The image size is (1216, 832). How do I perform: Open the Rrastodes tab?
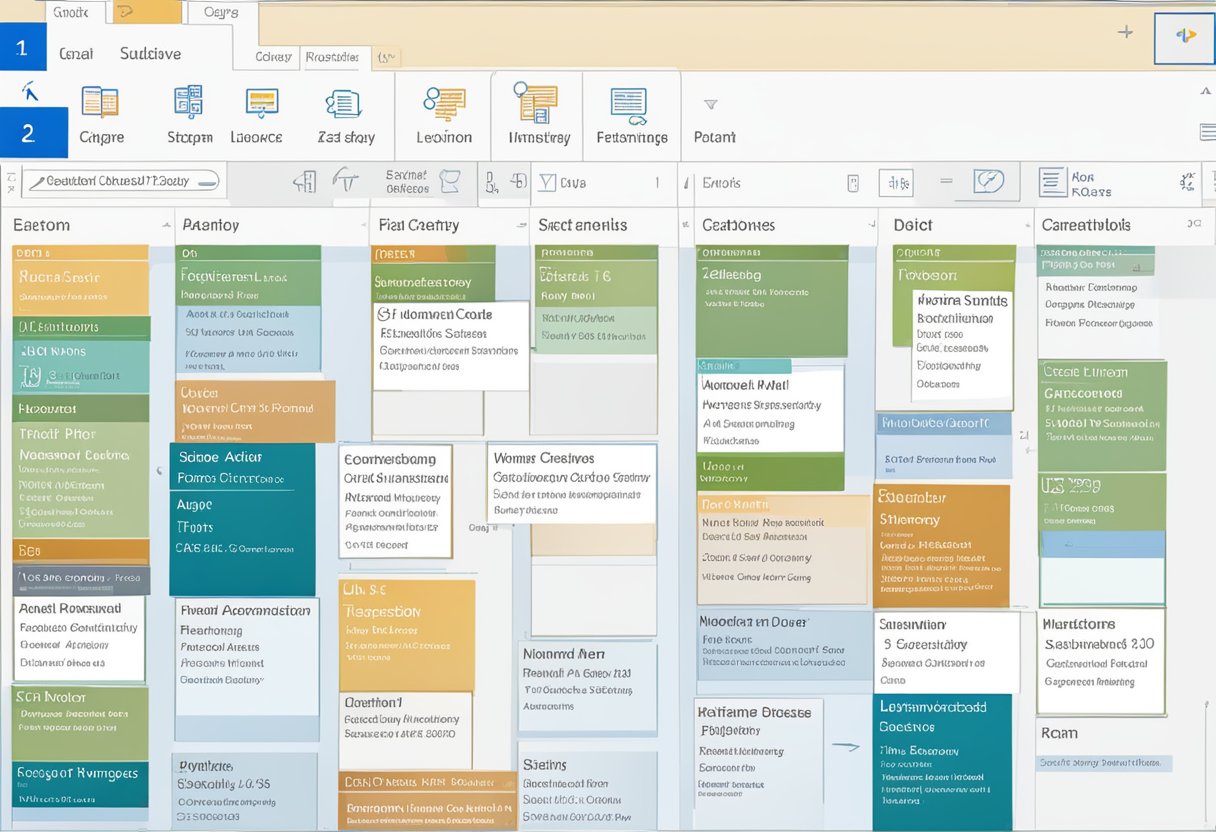[x=334, y=58]
